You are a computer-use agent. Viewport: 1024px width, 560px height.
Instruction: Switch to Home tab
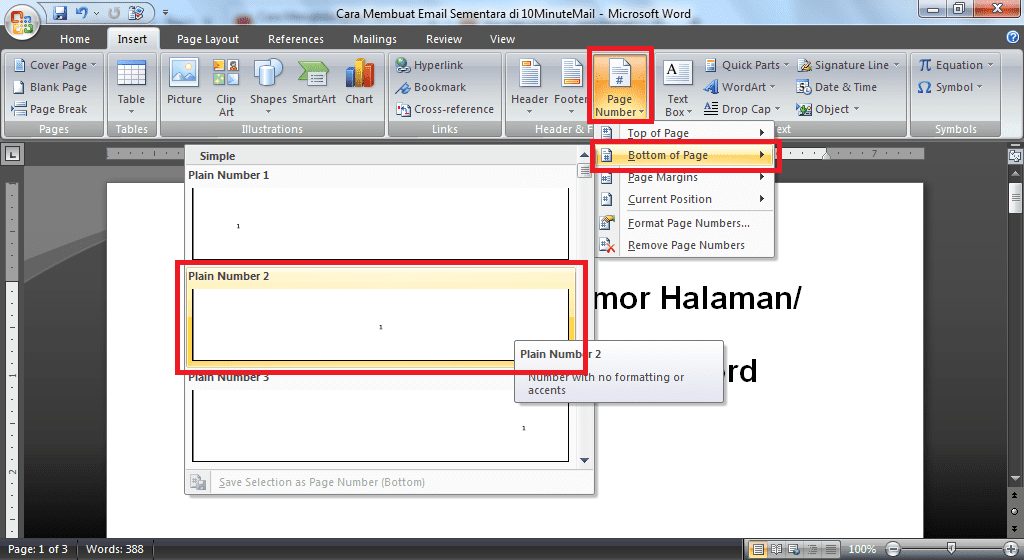(74, 39)
